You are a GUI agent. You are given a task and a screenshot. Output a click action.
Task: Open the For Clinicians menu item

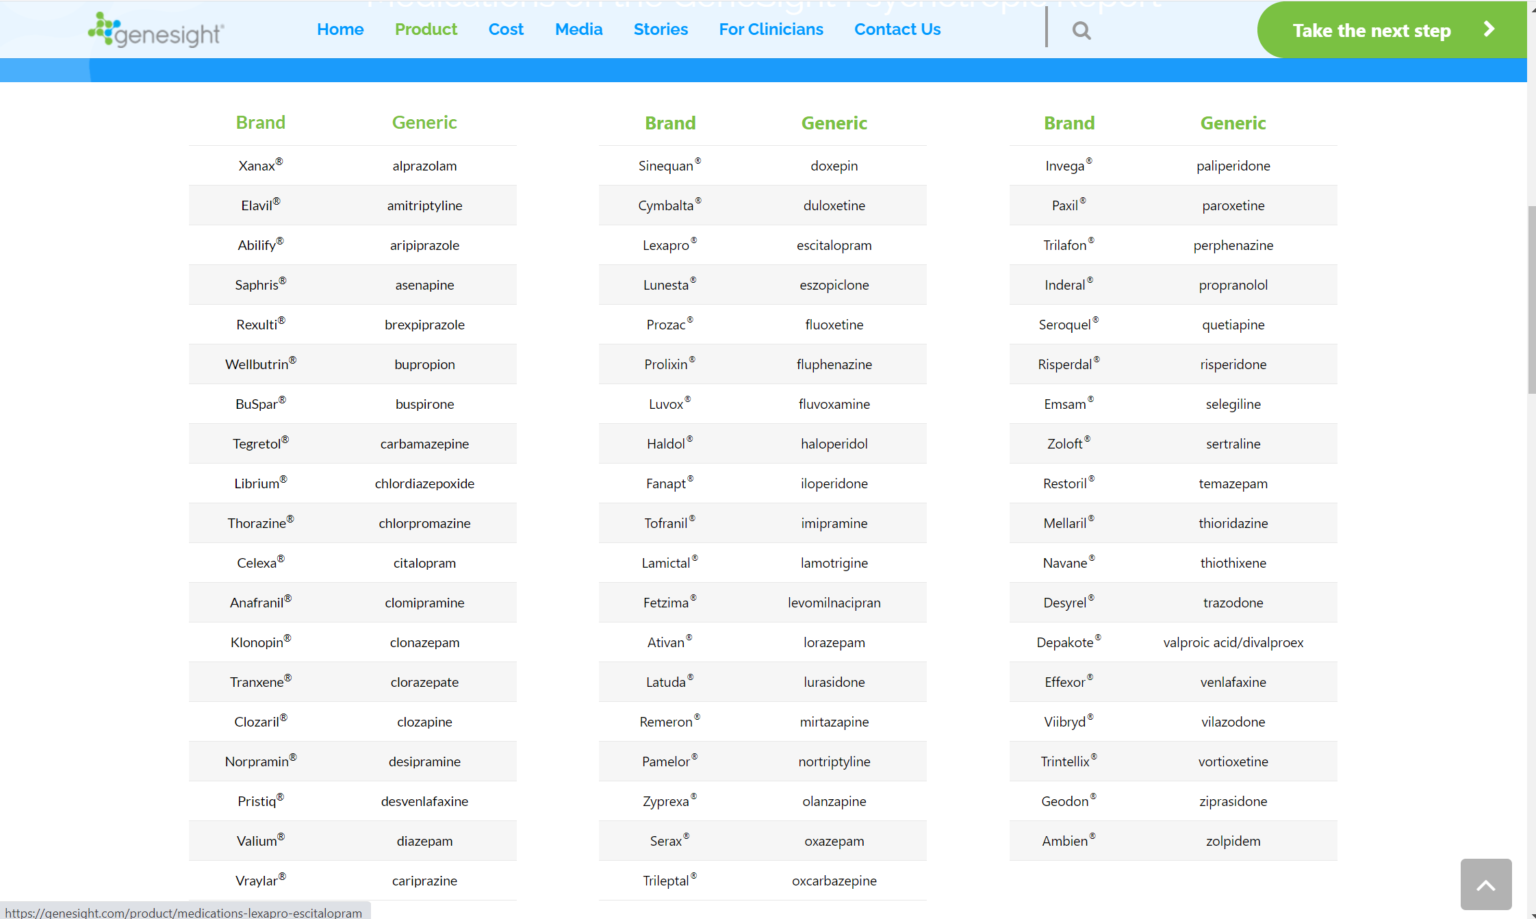point(771,29)
